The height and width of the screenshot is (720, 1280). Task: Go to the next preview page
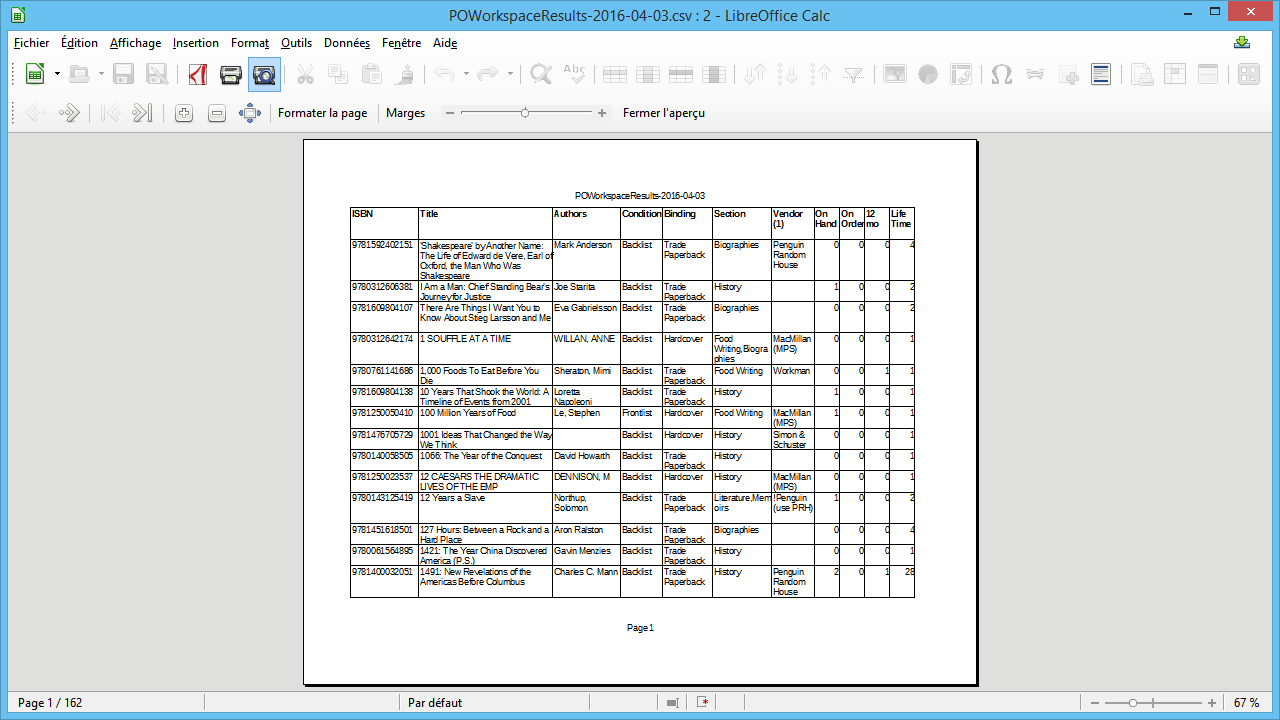[69, 113]
